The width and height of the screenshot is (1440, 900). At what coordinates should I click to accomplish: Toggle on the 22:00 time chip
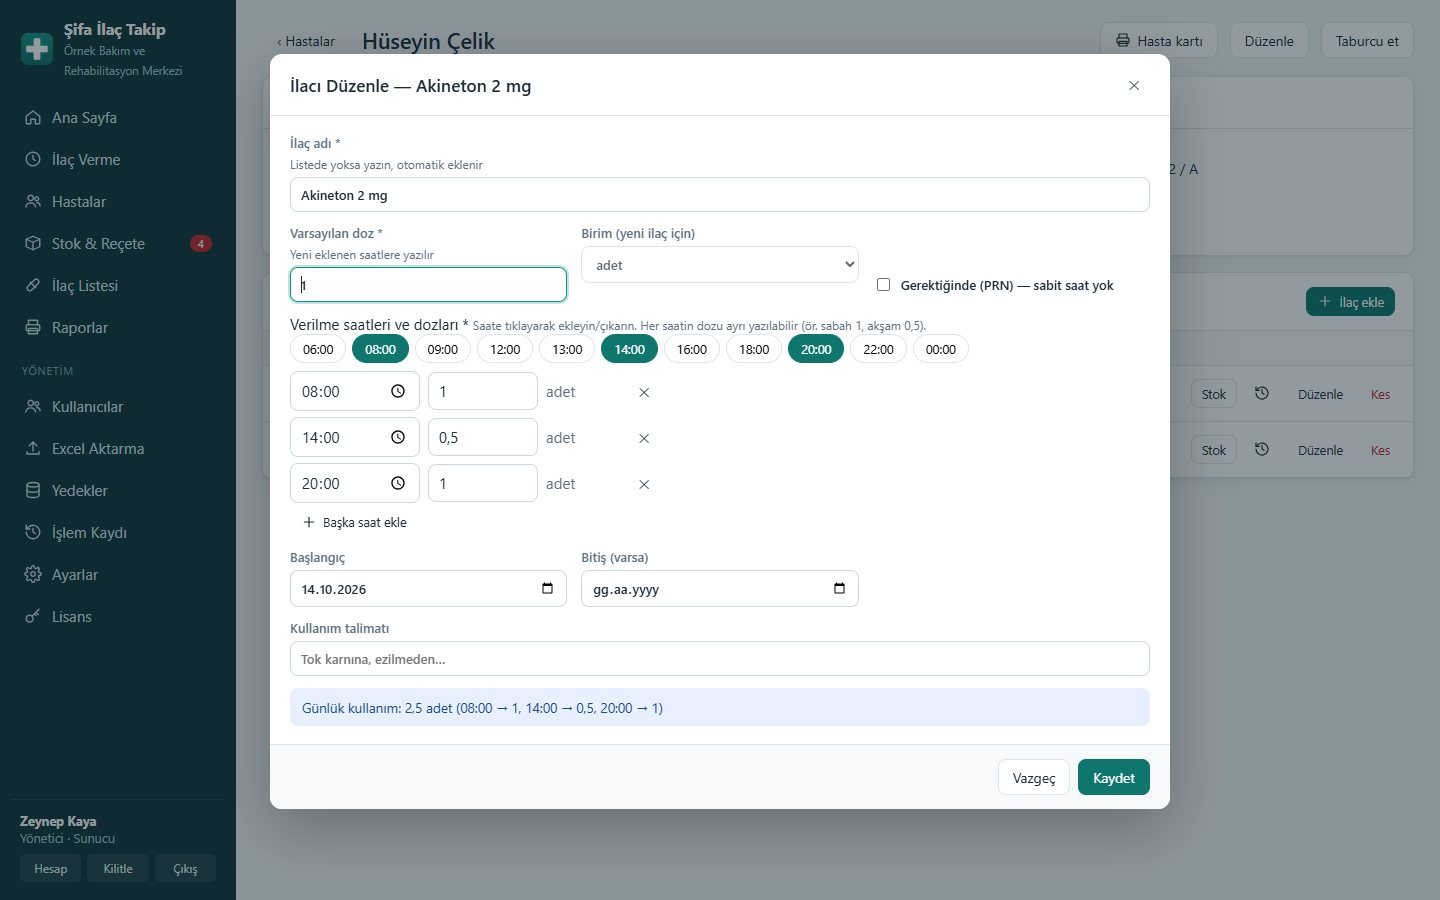coord(878,349)
